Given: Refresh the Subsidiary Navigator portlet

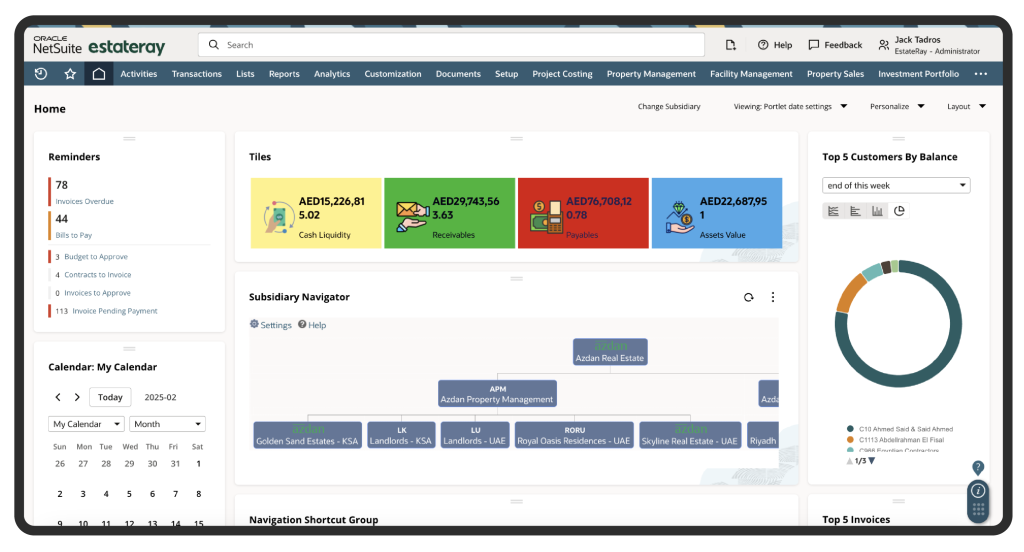Looking at the screenshot, I should tap(748, 297).
